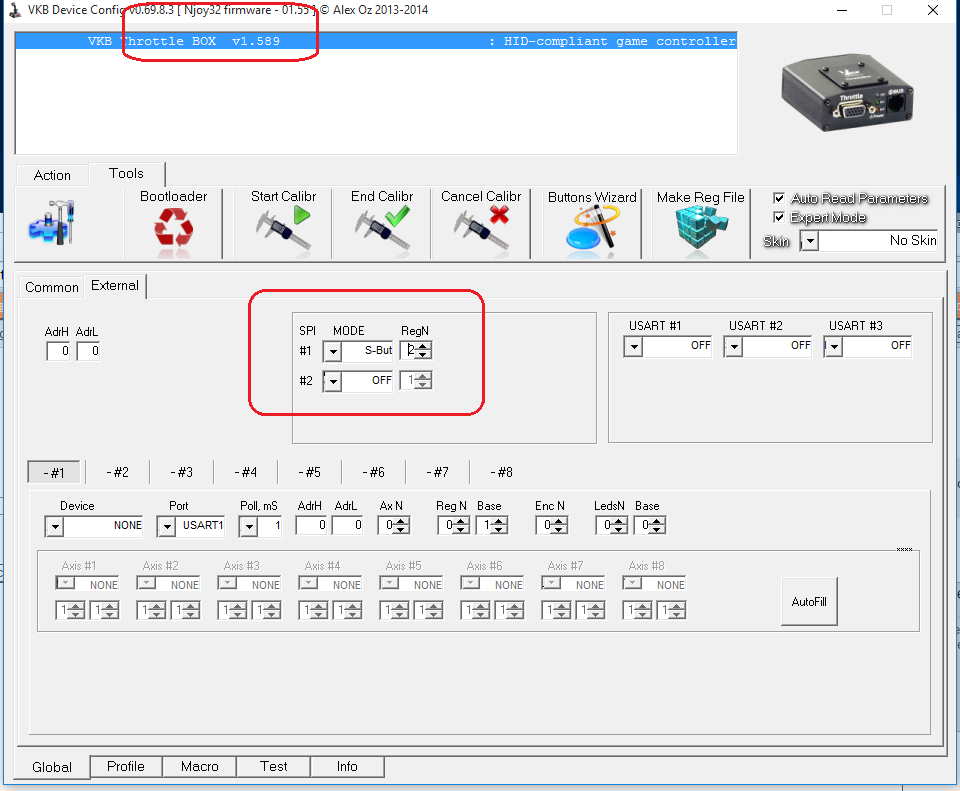Open the Info bottom tab
Screen dimensions: 960x791
tap(347, 766)
